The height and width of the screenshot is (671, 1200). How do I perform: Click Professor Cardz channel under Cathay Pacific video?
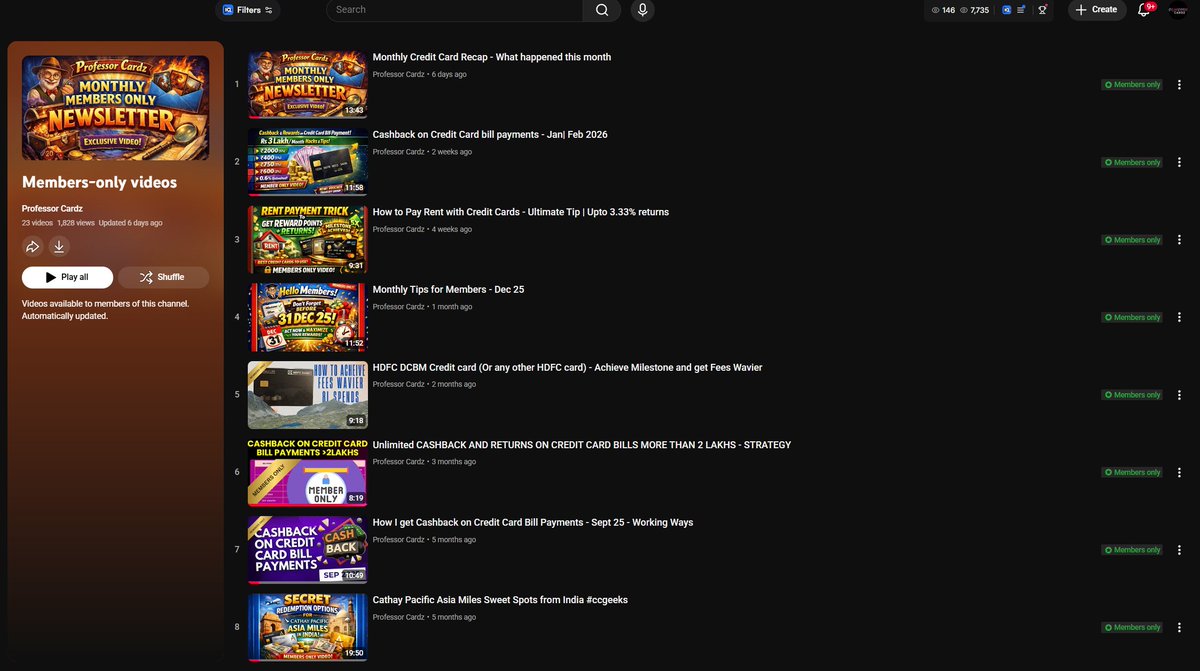(x=399, y=617)
